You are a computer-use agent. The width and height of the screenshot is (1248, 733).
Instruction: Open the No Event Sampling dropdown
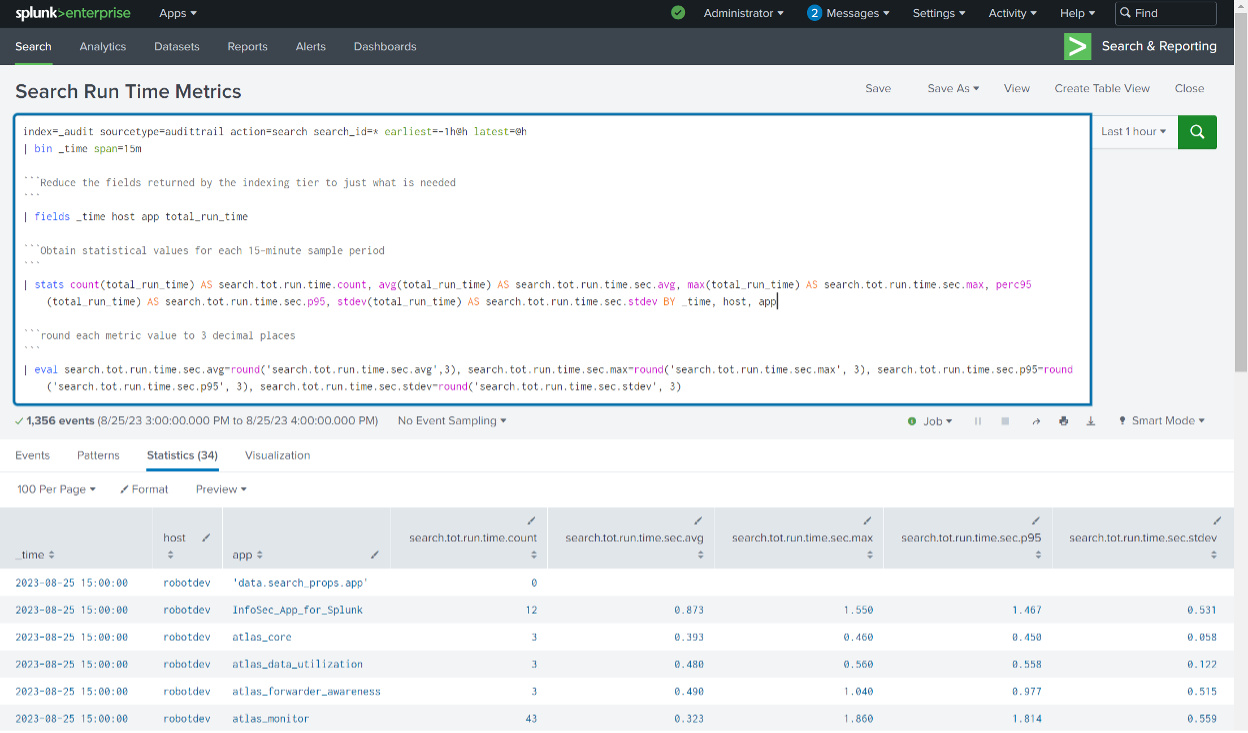[452, 421]
